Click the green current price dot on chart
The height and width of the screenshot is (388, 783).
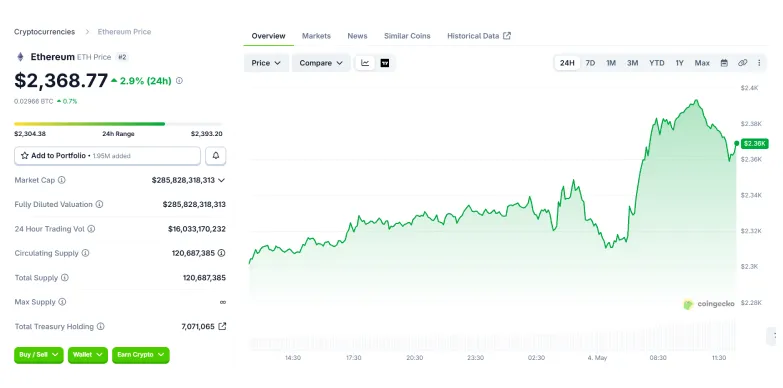[x=737, y=143]
